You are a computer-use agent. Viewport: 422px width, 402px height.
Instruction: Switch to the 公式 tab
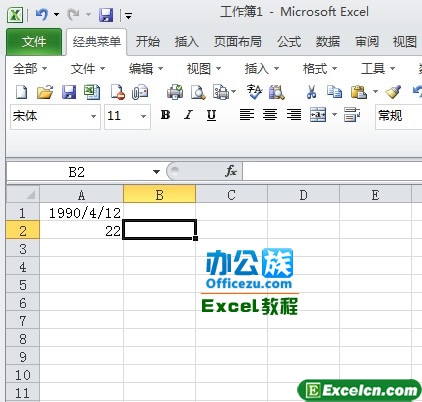pos(289,42)
